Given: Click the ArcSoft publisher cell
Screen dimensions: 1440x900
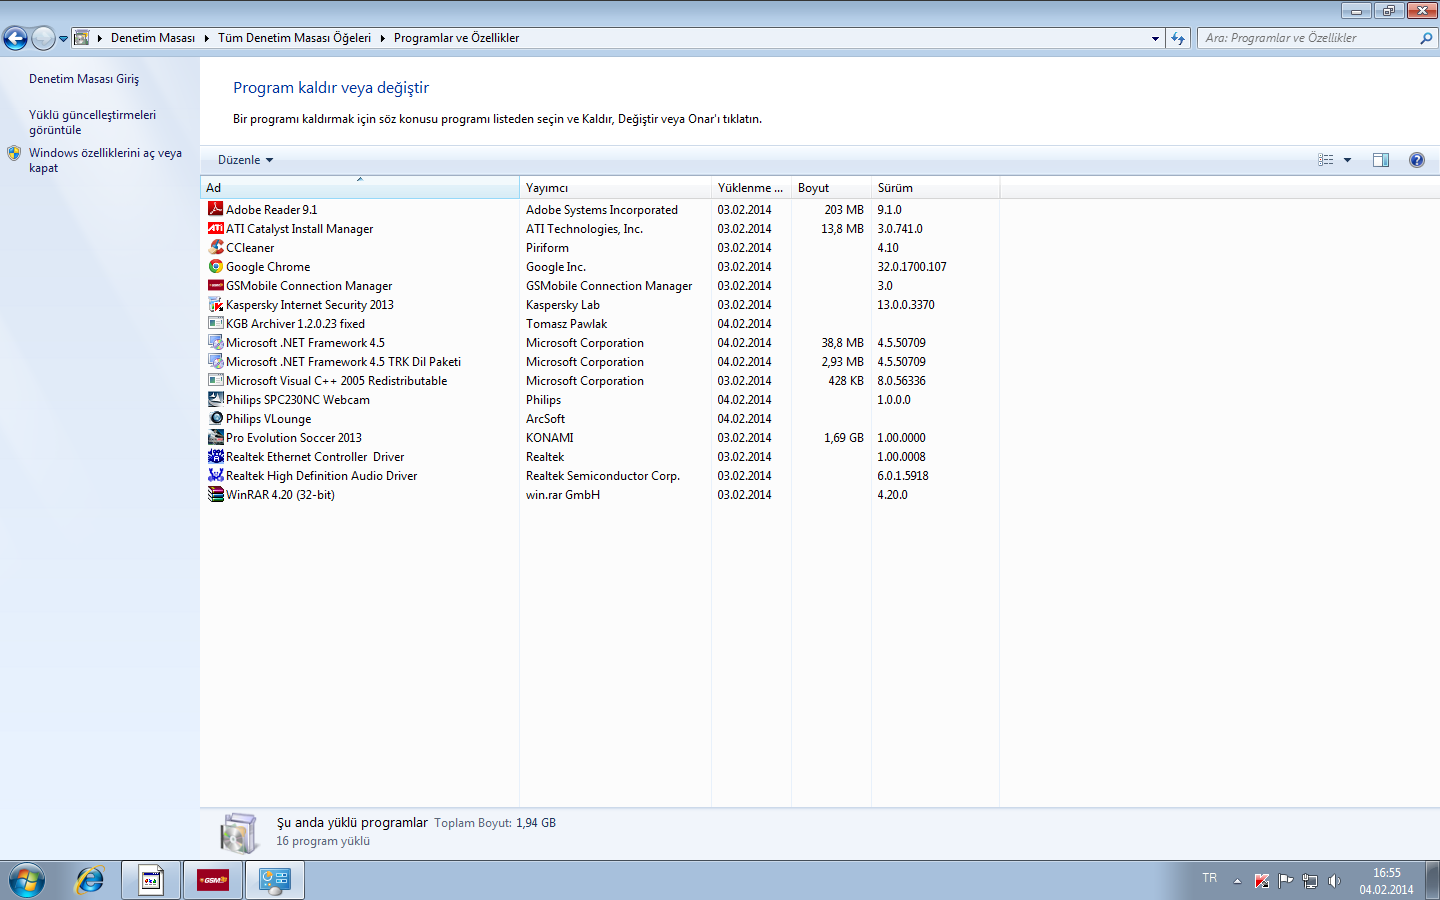Looking at the screenshot, I should (546, 418).
